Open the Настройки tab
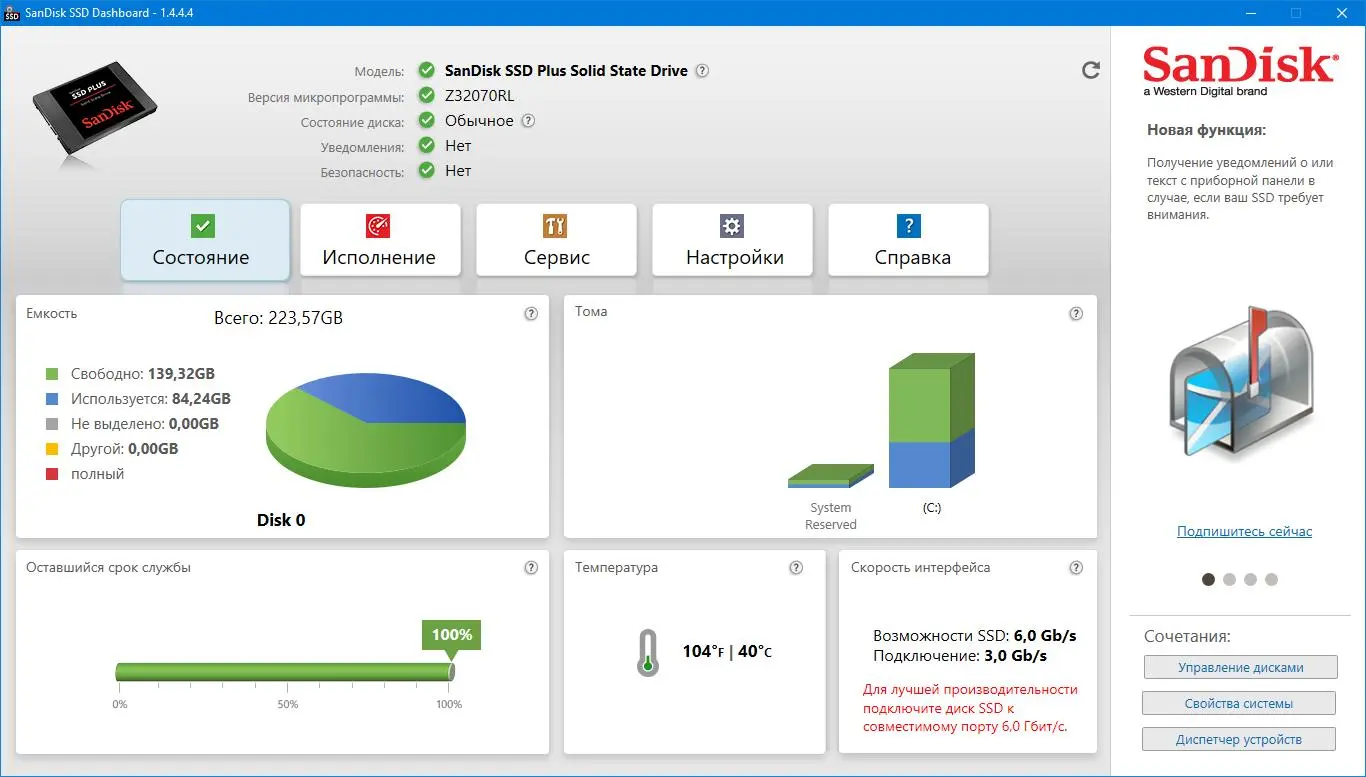Screen dimensions: 1366x777 pyautogui.click(x=733, y=240)
